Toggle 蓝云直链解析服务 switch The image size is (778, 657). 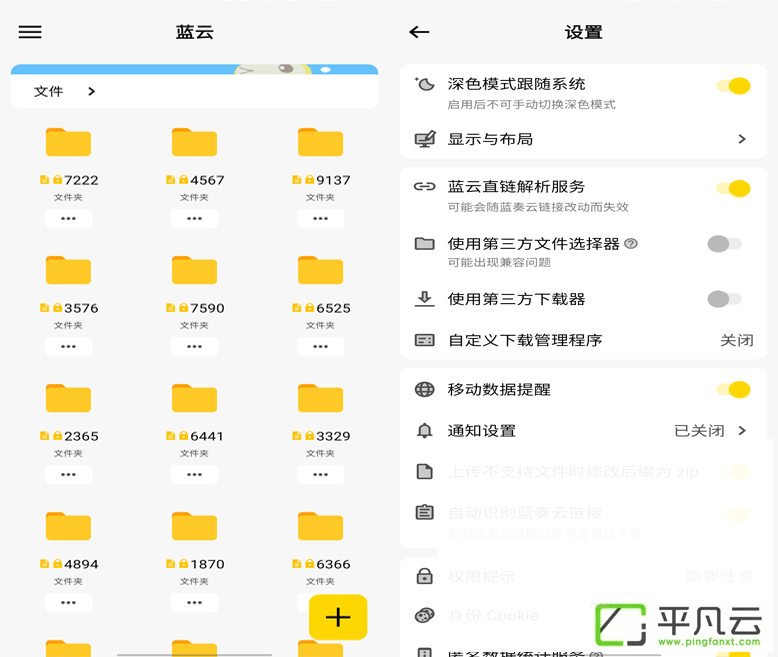733,189
